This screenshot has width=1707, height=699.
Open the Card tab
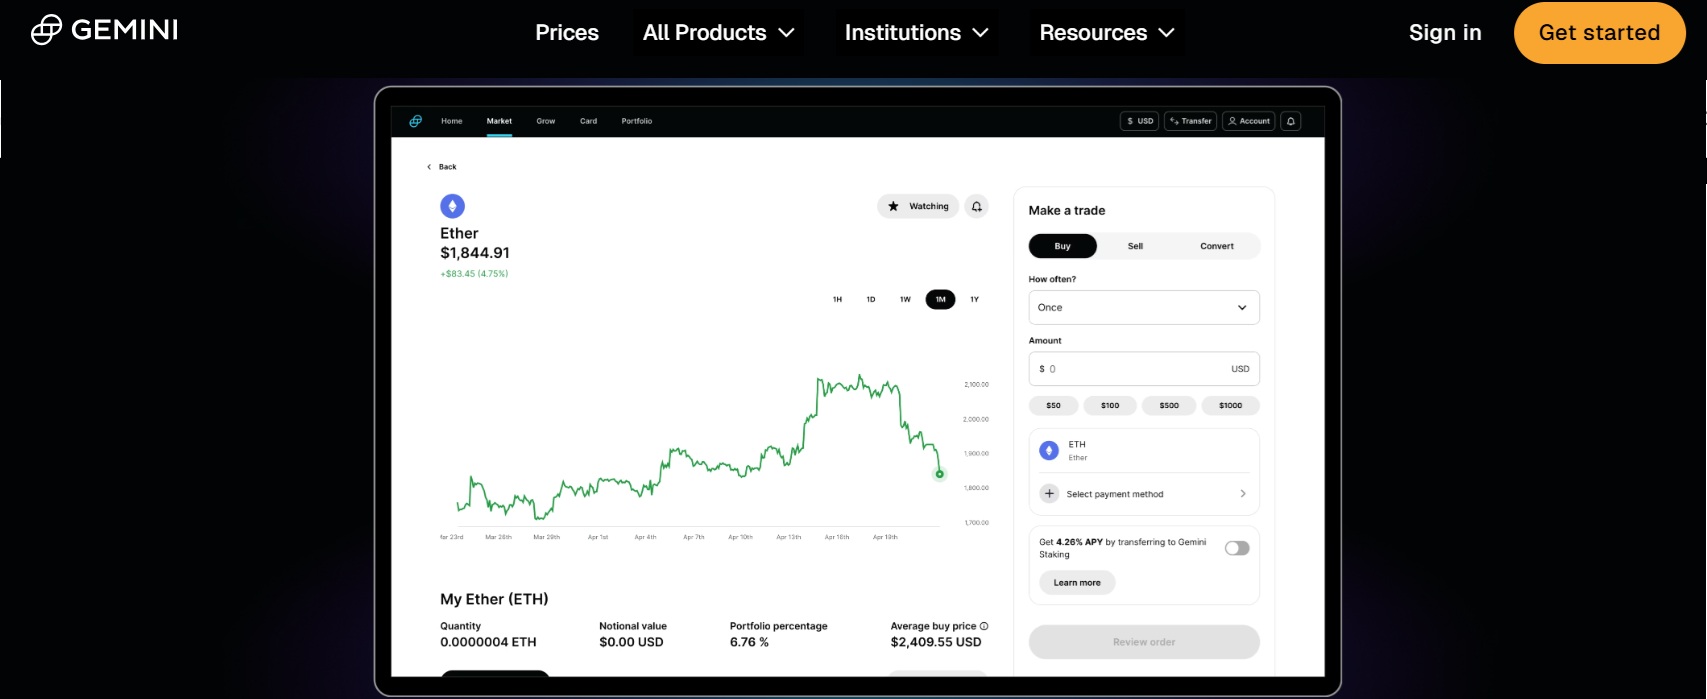588,121
